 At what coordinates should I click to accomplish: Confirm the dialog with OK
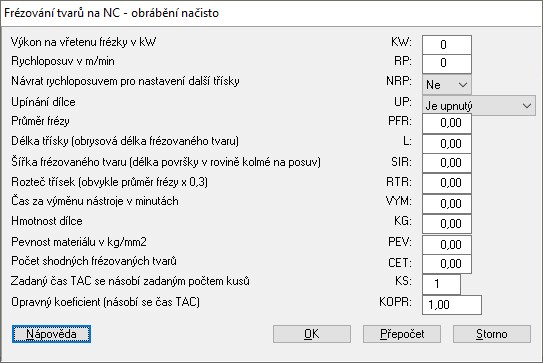pos(312,334)
